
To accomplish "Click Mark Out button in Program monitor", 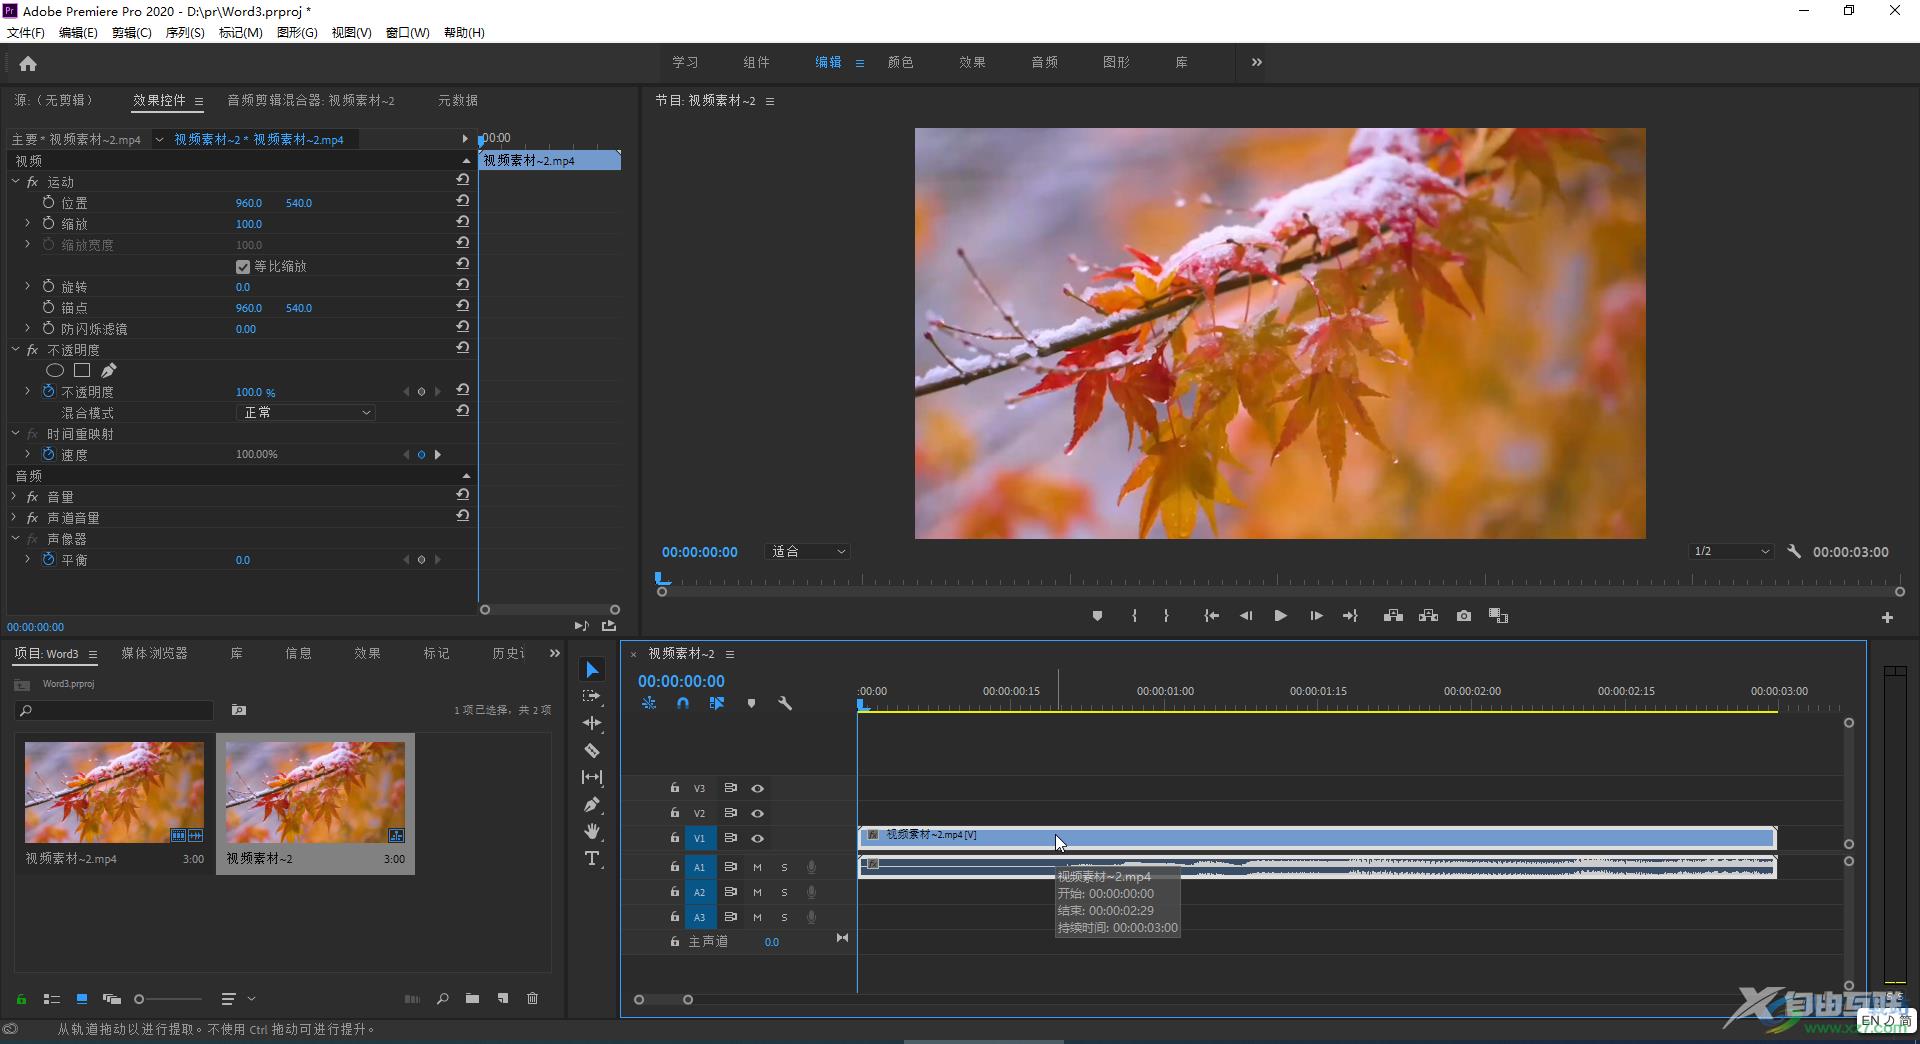I will point(1166,616).
